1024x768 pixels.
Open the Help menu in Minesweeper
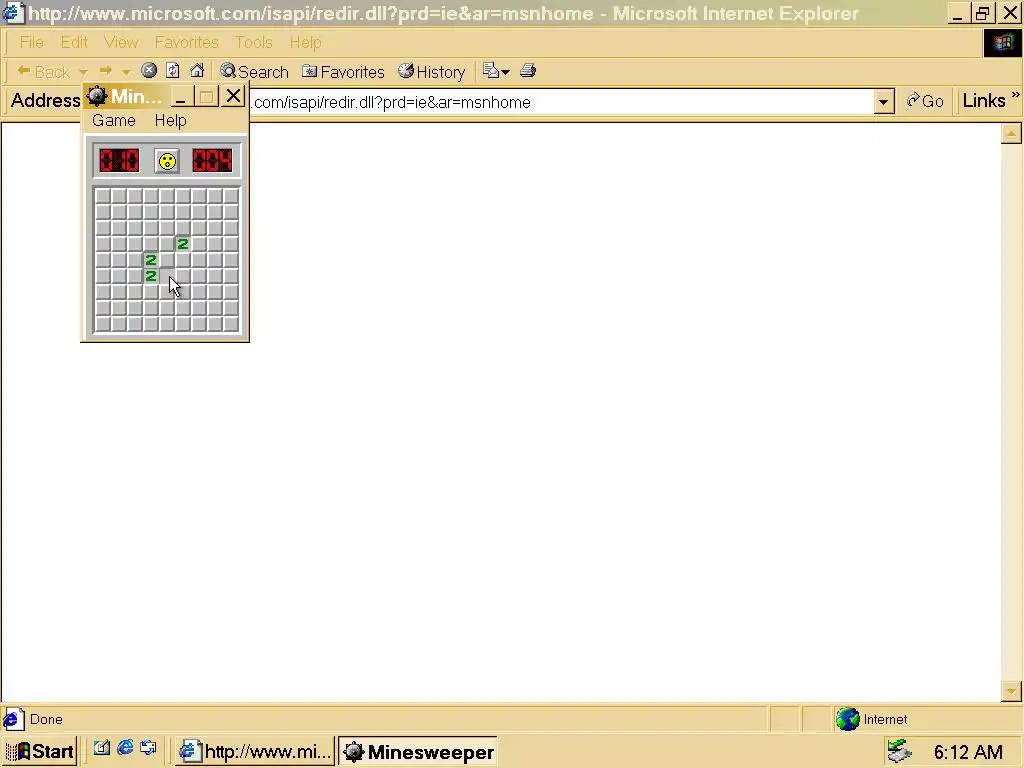click(170, 121)
